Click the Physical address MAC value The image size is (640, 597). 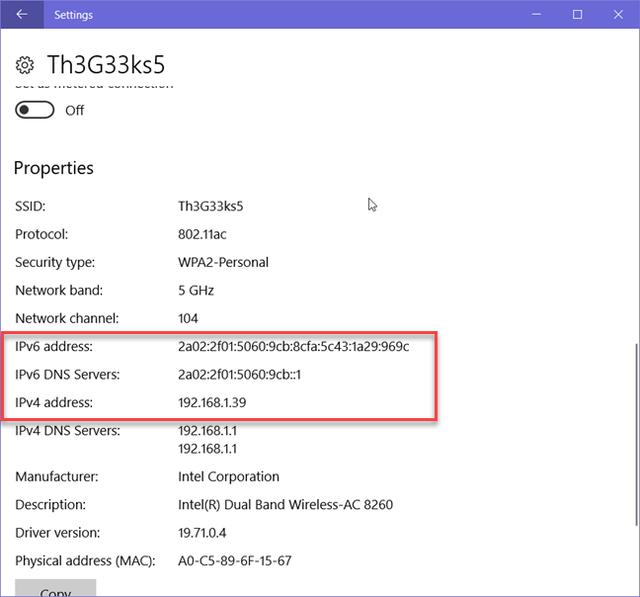[x=235, y=561]
